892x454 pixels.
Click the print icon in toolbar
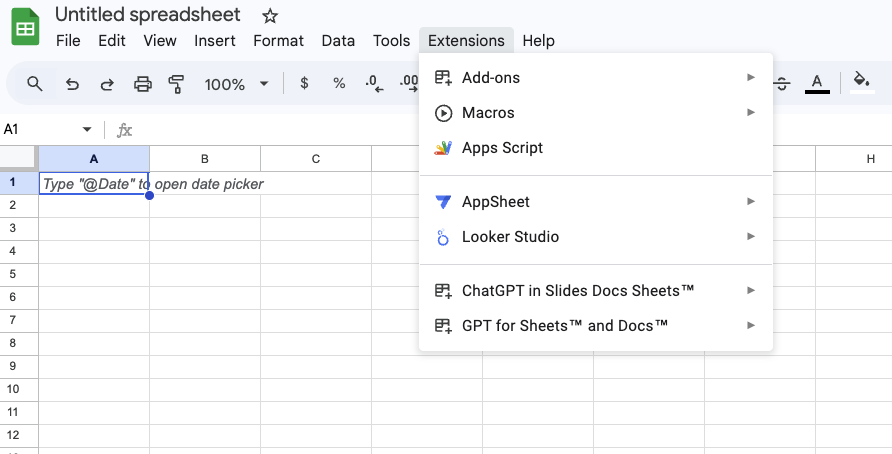coord(143,84)
